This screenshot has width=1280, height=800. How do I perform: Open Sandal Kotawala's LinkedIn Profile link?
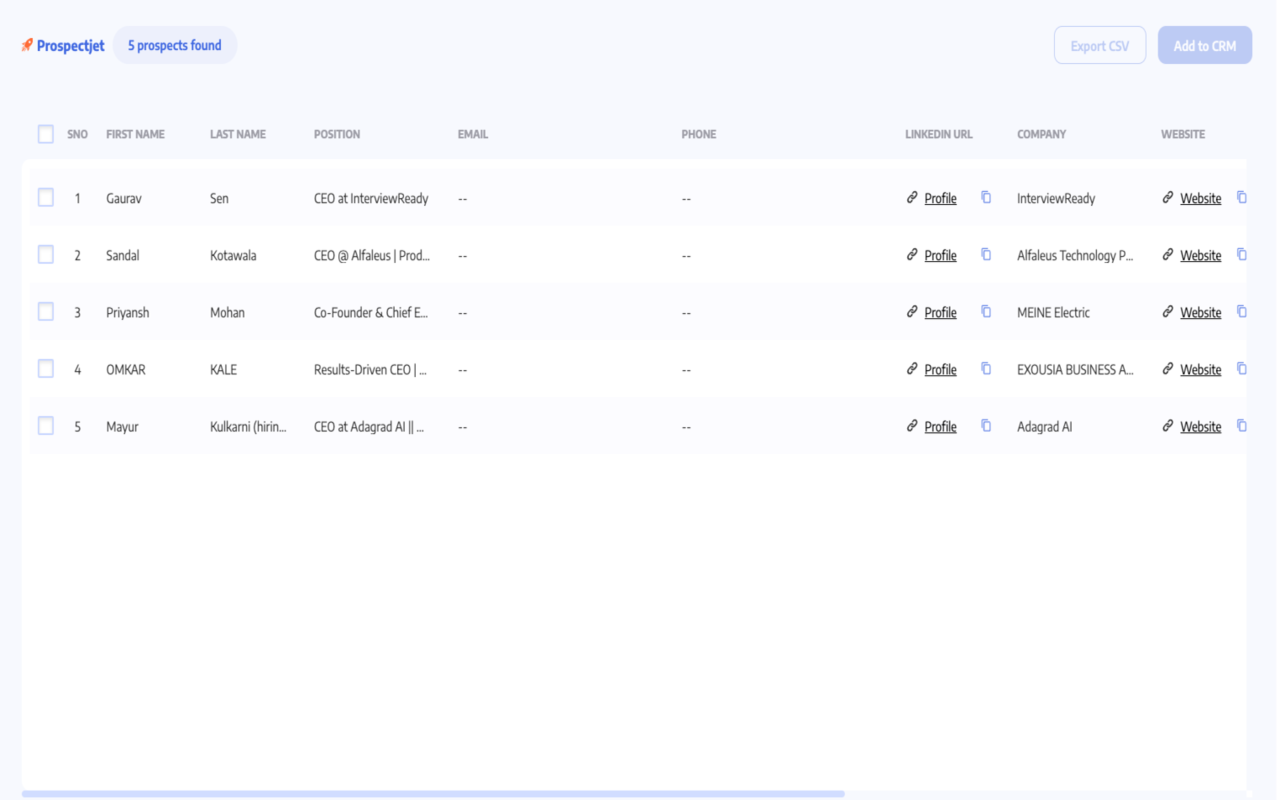click(940, 255)
